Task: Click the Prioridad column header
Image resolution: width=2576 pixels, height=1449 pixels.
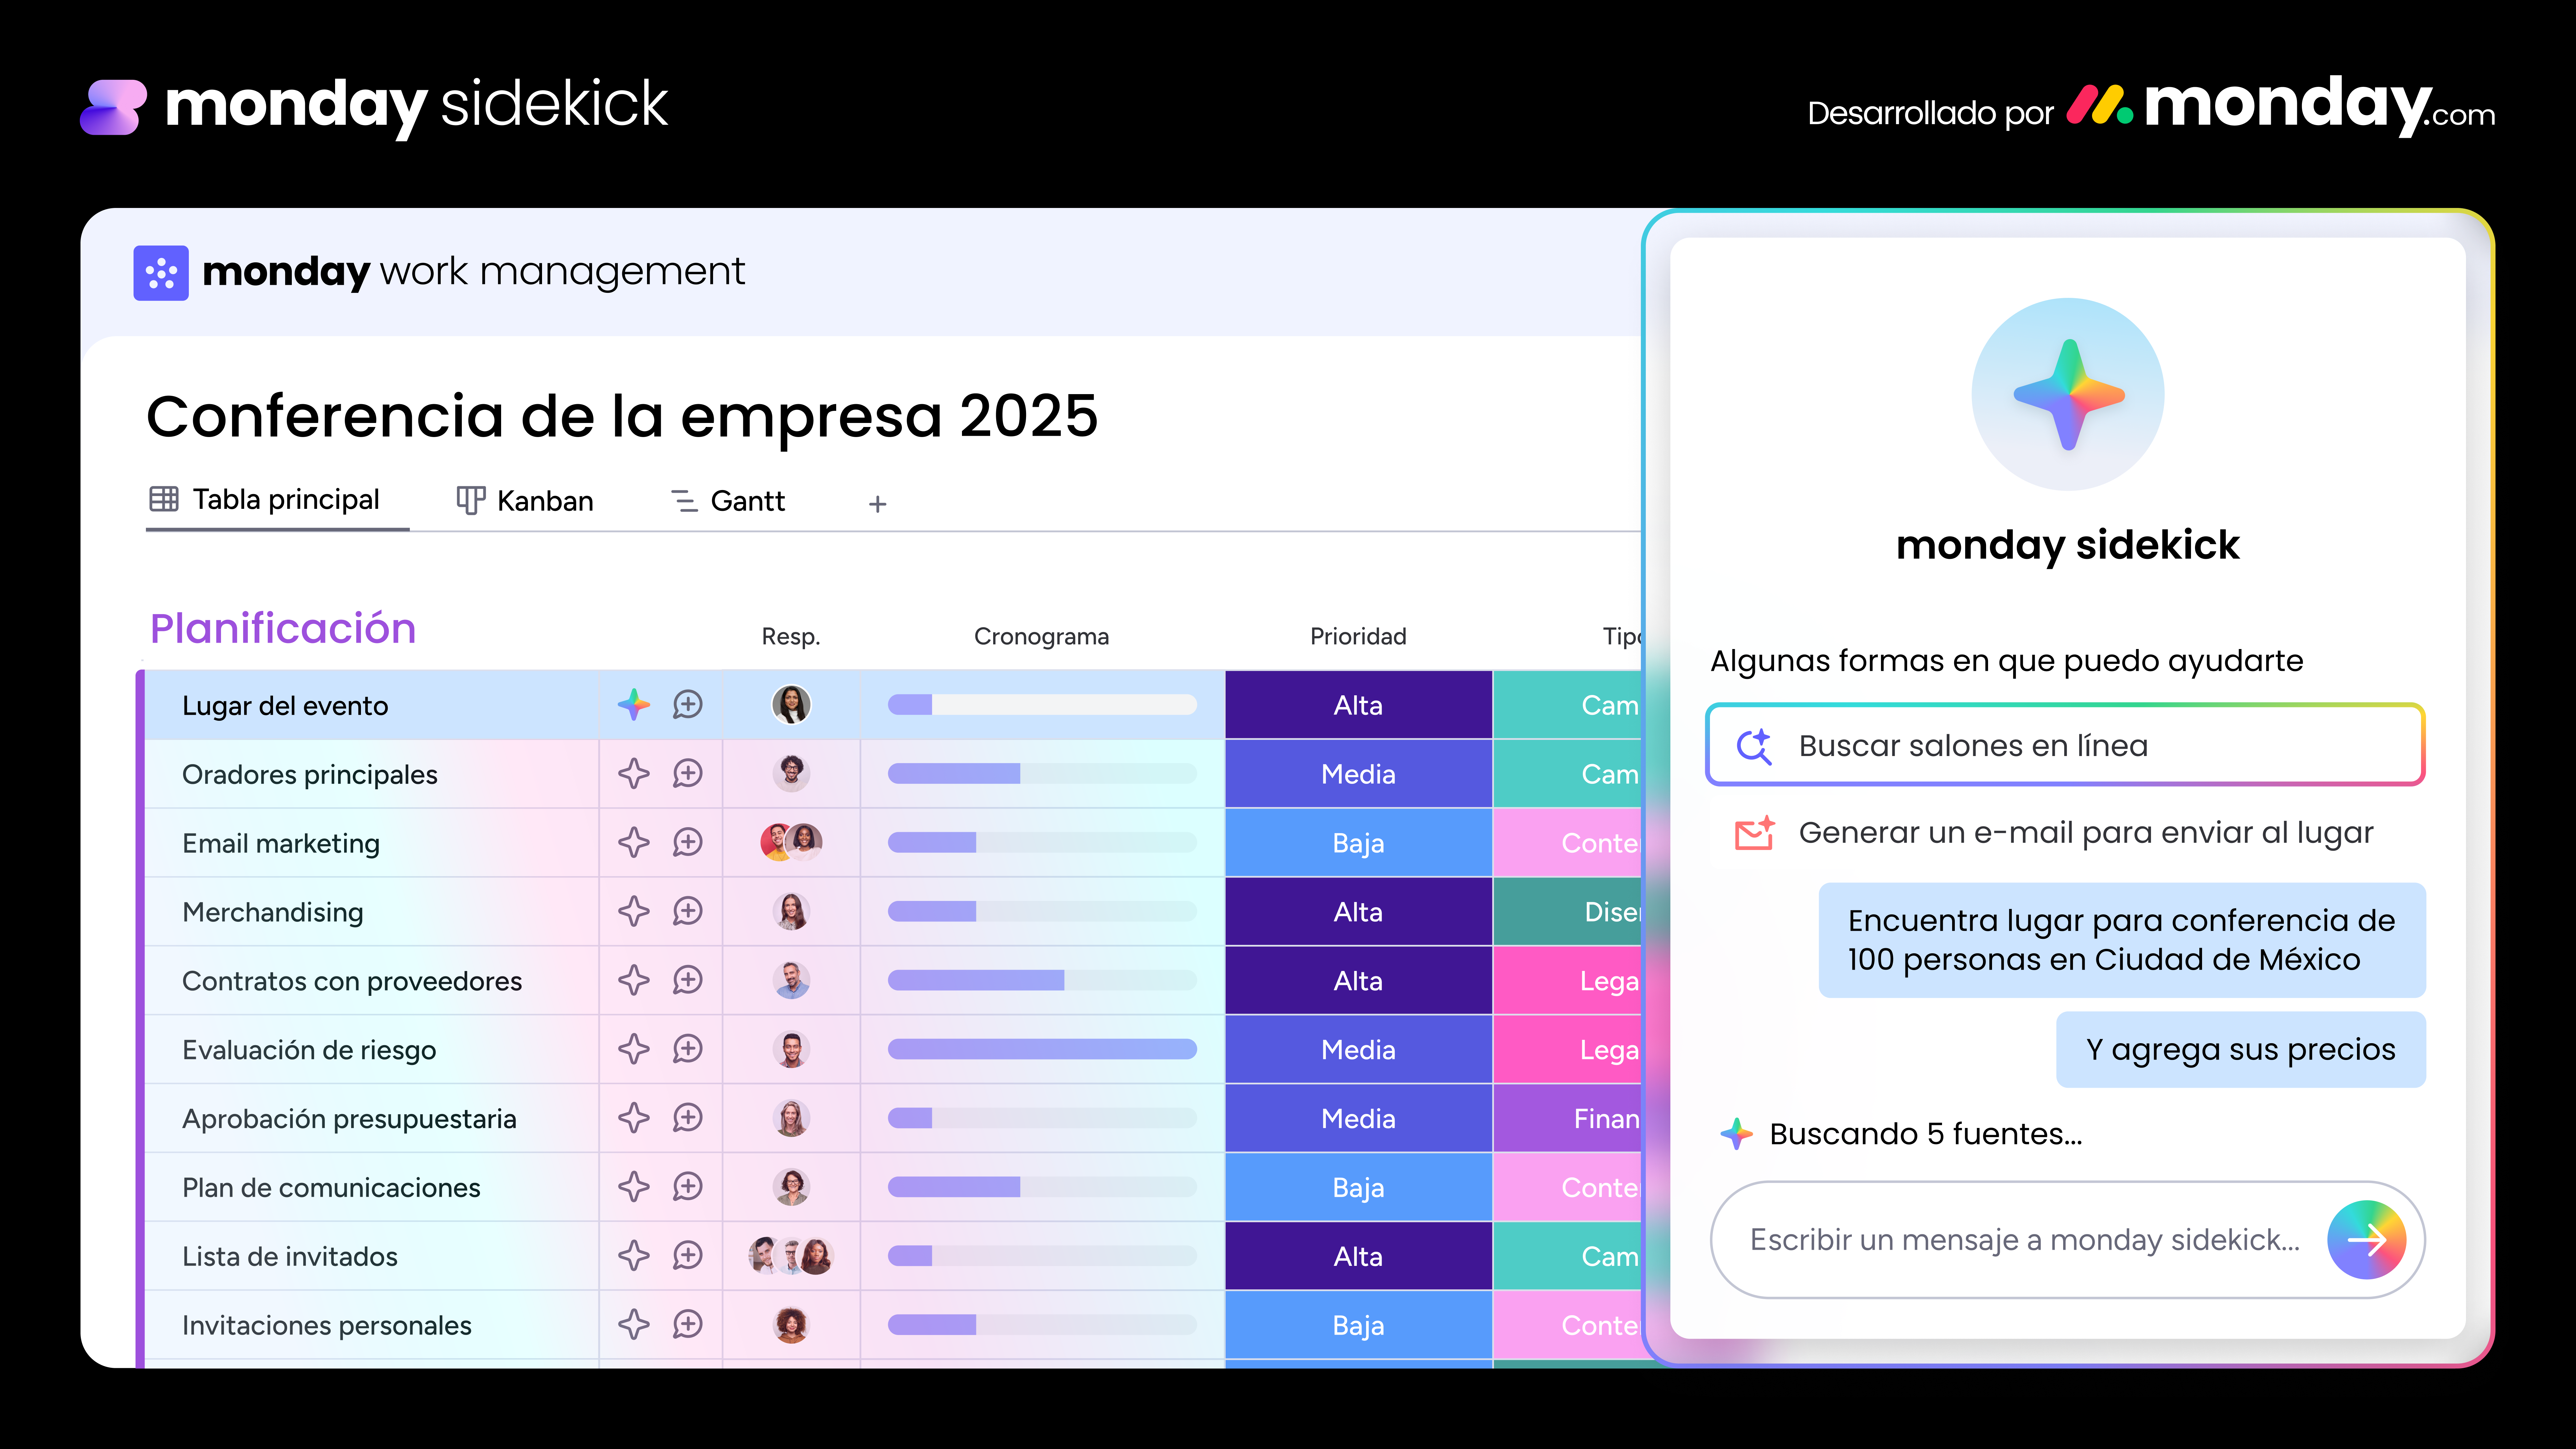Action: coord(1358,637)
